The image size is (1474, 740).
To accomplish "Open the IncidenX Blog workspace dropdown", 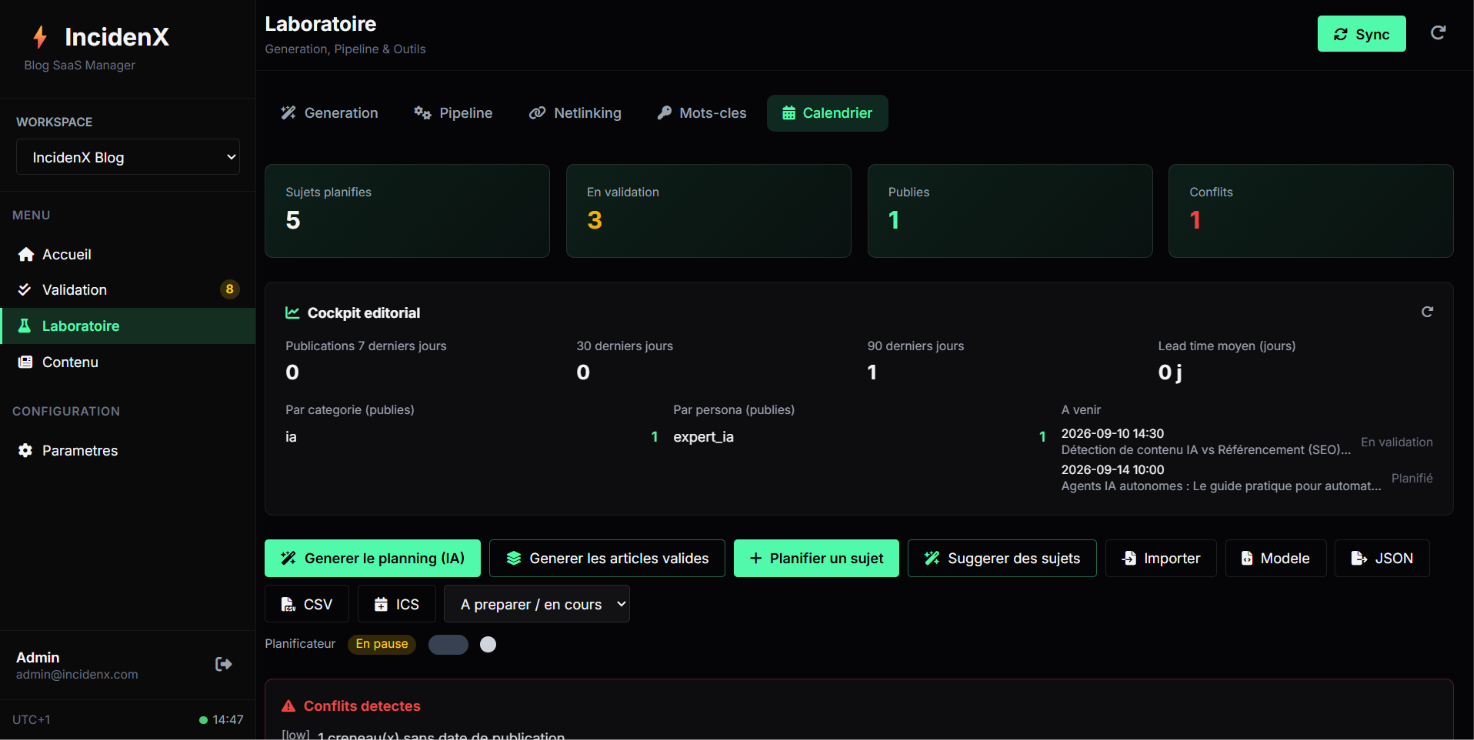I will (128, 157).
